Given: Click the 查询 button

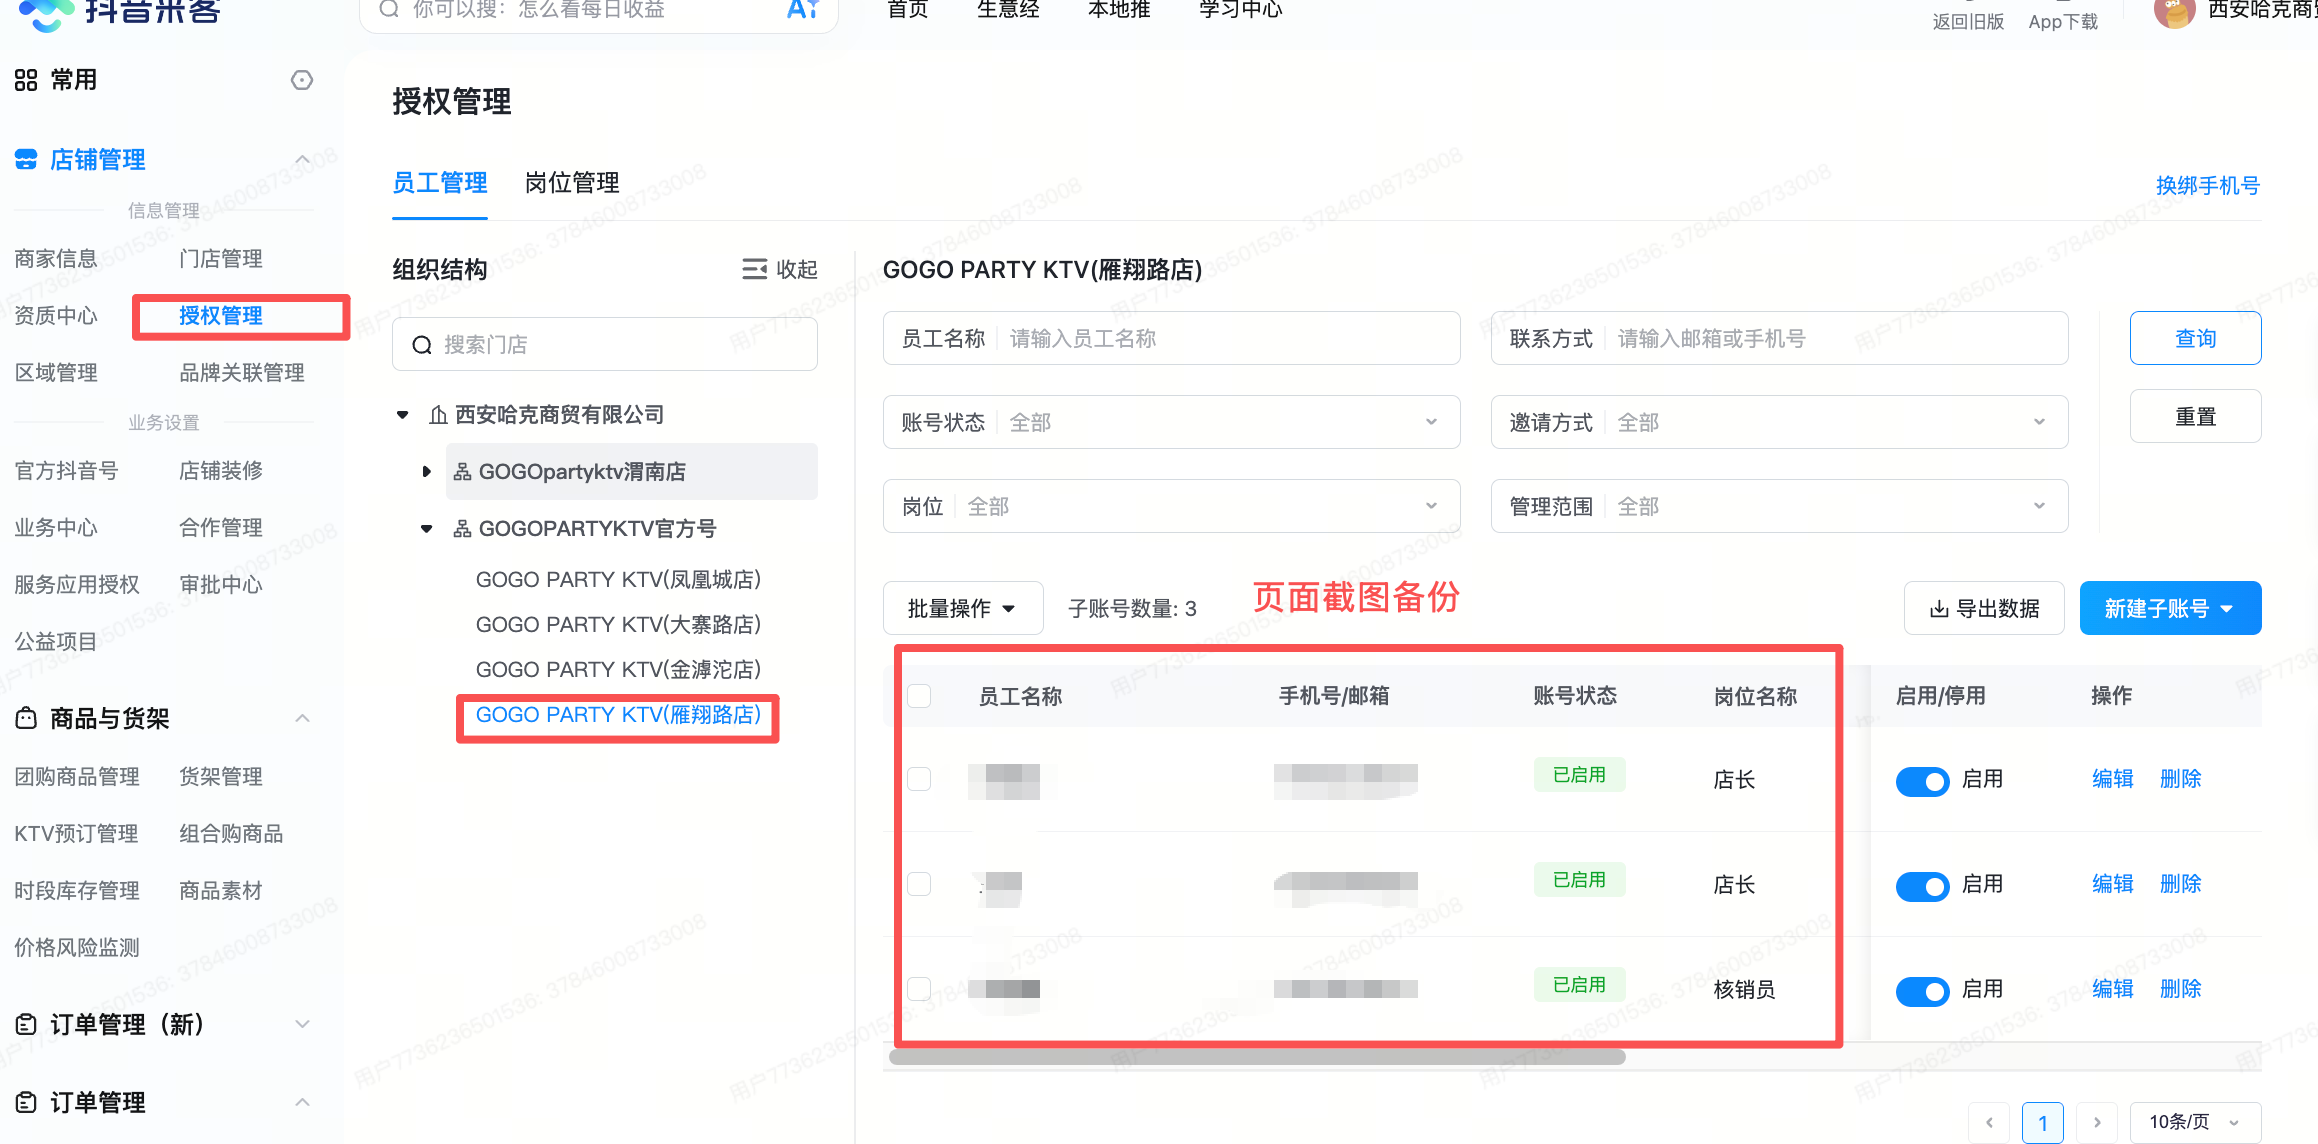Looking at the screenshot, I should [2195, 337].
